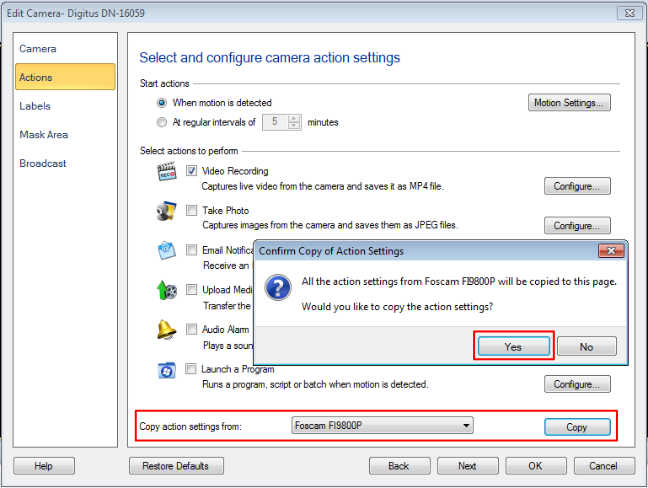The image size is (648, 488).
Task: Uncheck the Video Recording checkbox
Action: point(192,171)
